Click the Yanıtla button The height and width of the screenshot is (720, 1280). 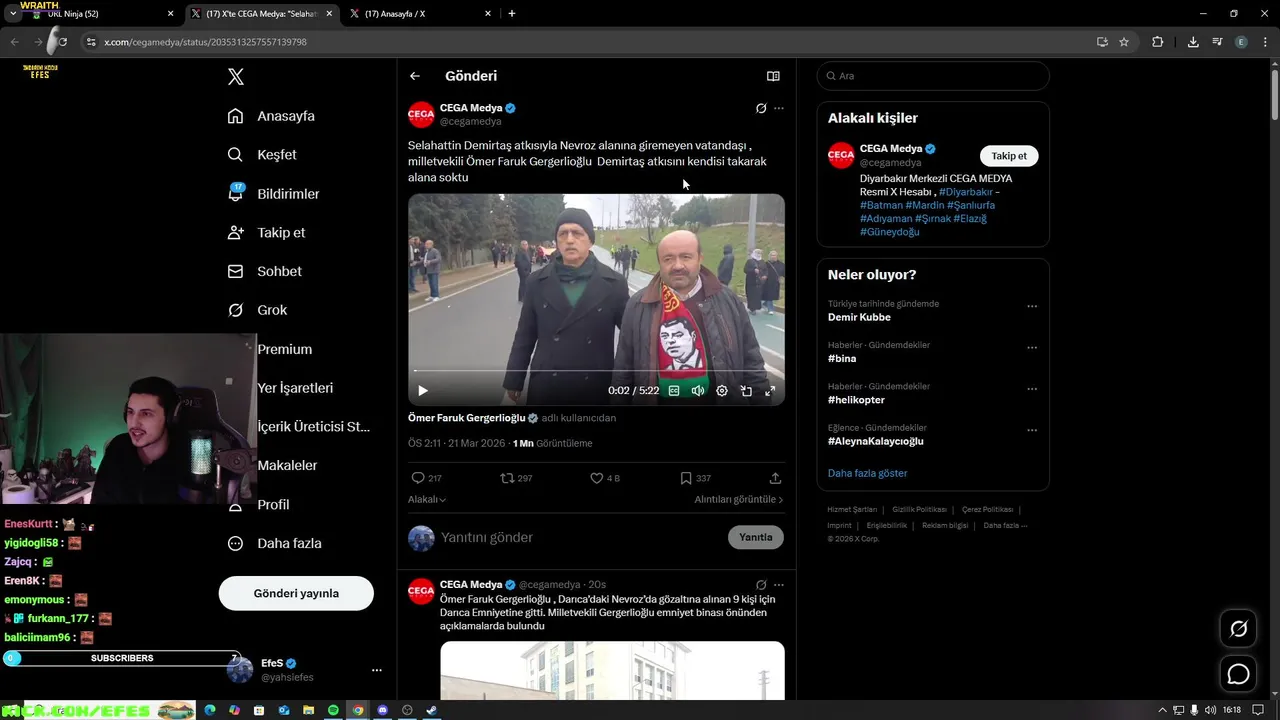click(x=756, y=537)
